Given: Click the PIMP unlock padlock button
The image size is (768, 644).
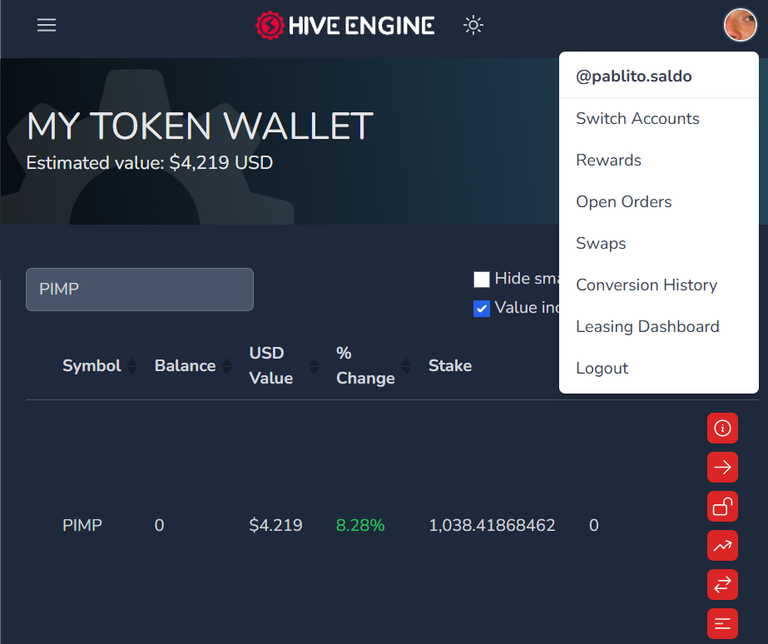Looking at the screenshot, I should coord(722,506).
